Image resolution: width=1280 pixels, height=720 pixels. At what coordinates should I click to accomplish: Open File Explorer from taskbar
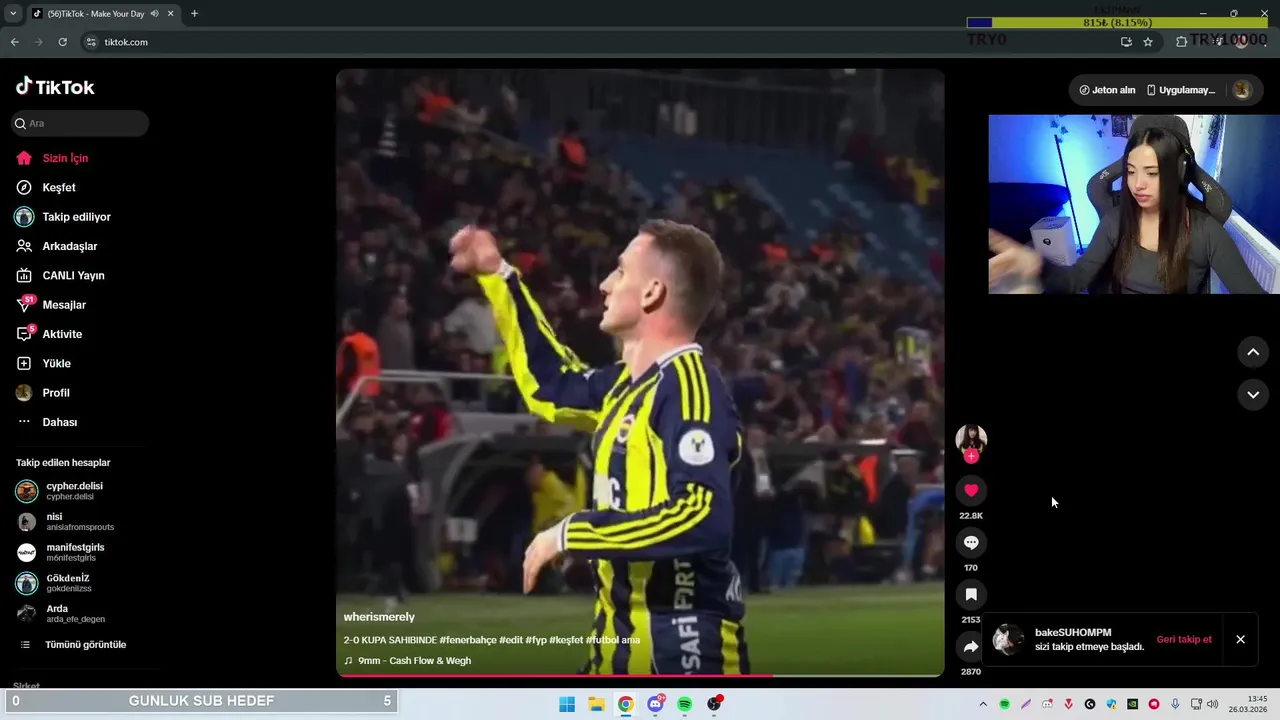[596, 704]
